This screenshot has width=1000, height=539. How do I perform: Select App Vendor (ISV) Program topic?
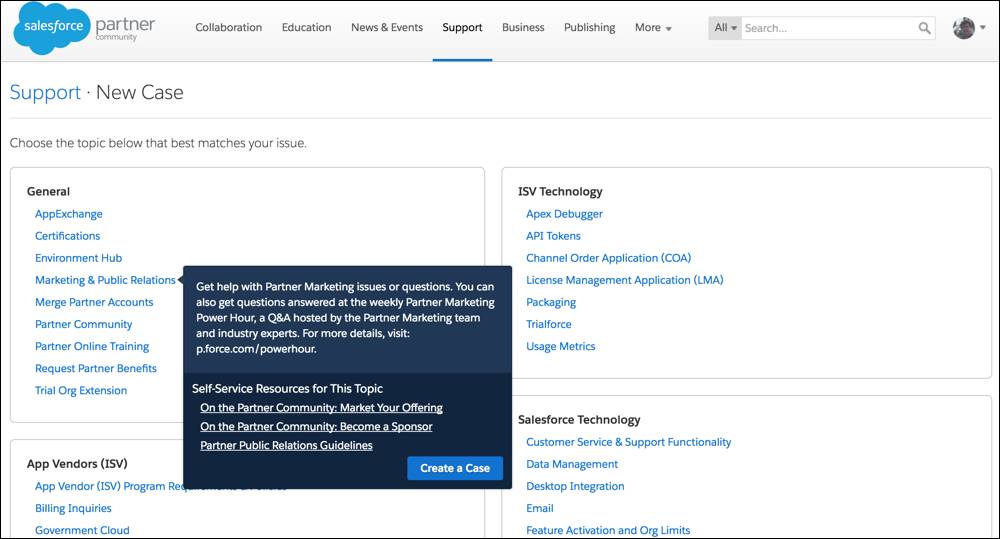pyautogui.click(x=108, y=486)
